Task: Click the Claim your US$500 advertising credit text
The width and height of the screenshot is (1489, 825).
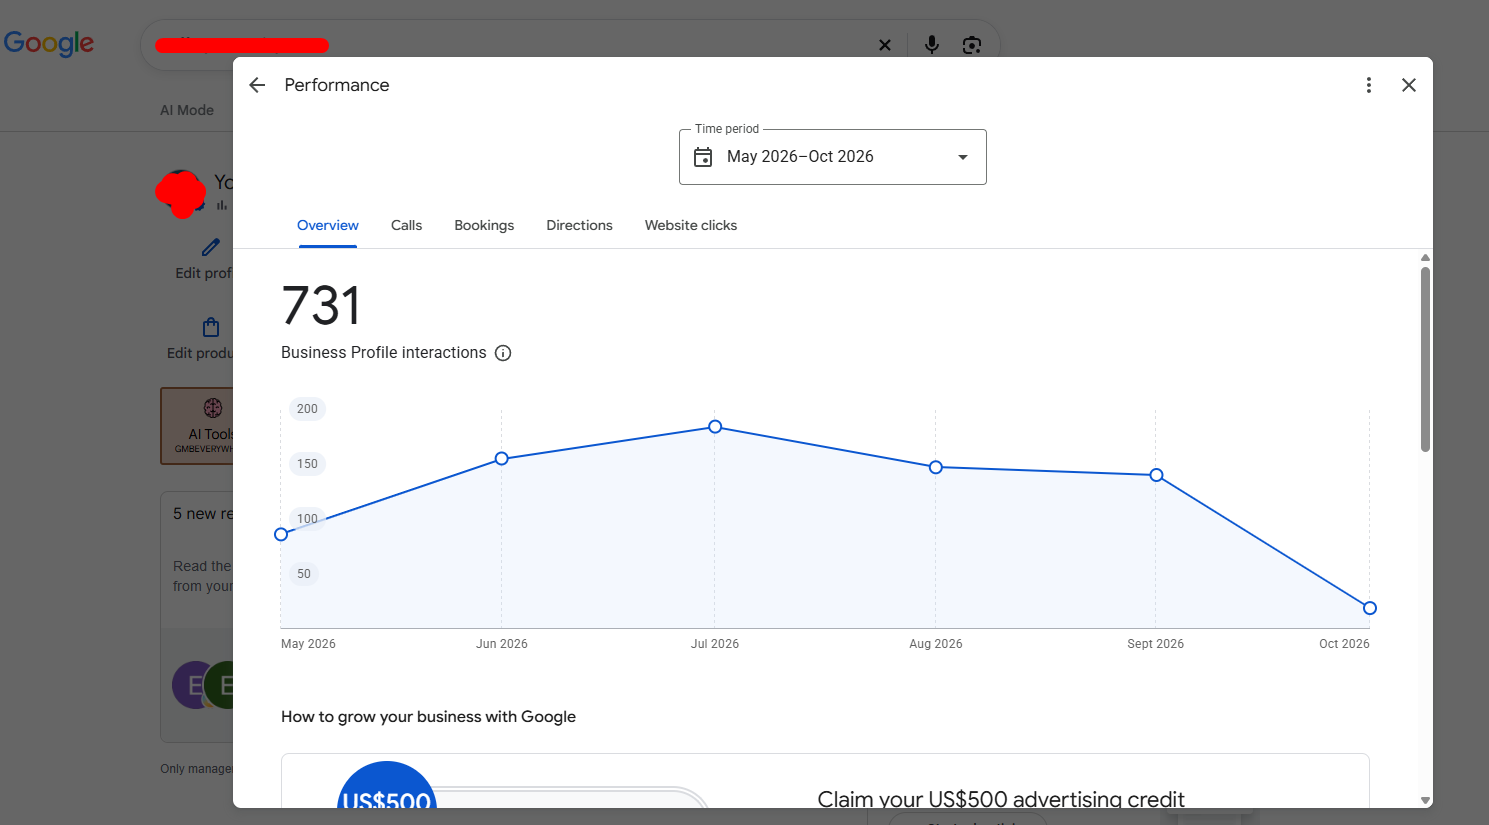Action: pyautogui.click(x=1001, y=798)
